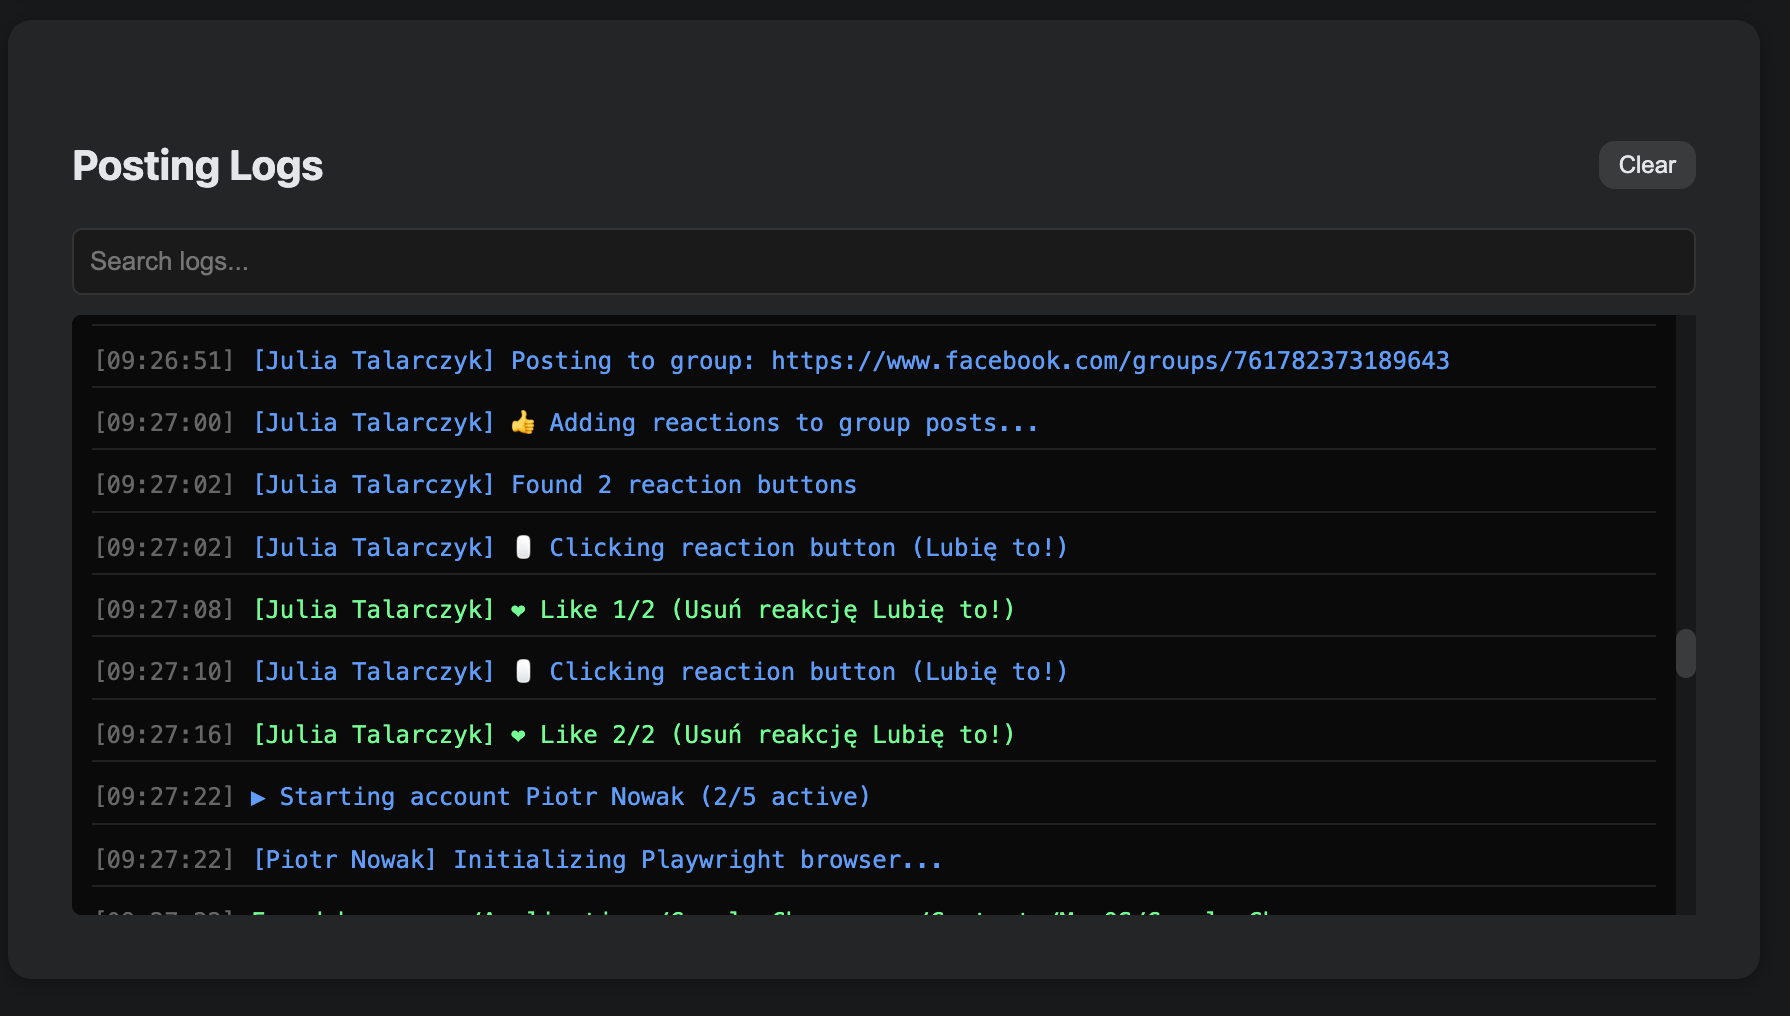The width and height of the screenshot is (1790, 1016).
Task: Click the mouse icon in the 09:27:10 log line
Action: coord(523,672)
